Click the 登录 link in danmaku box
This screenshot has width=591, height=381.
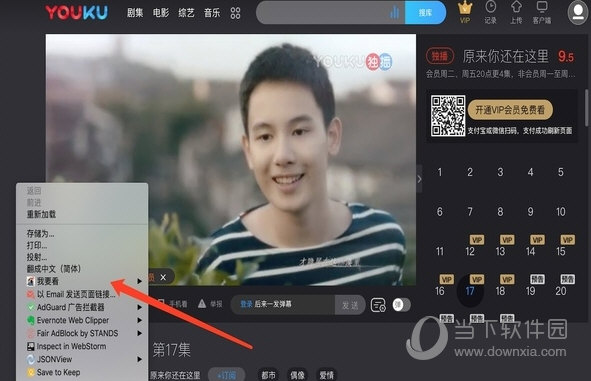[246, 304]
